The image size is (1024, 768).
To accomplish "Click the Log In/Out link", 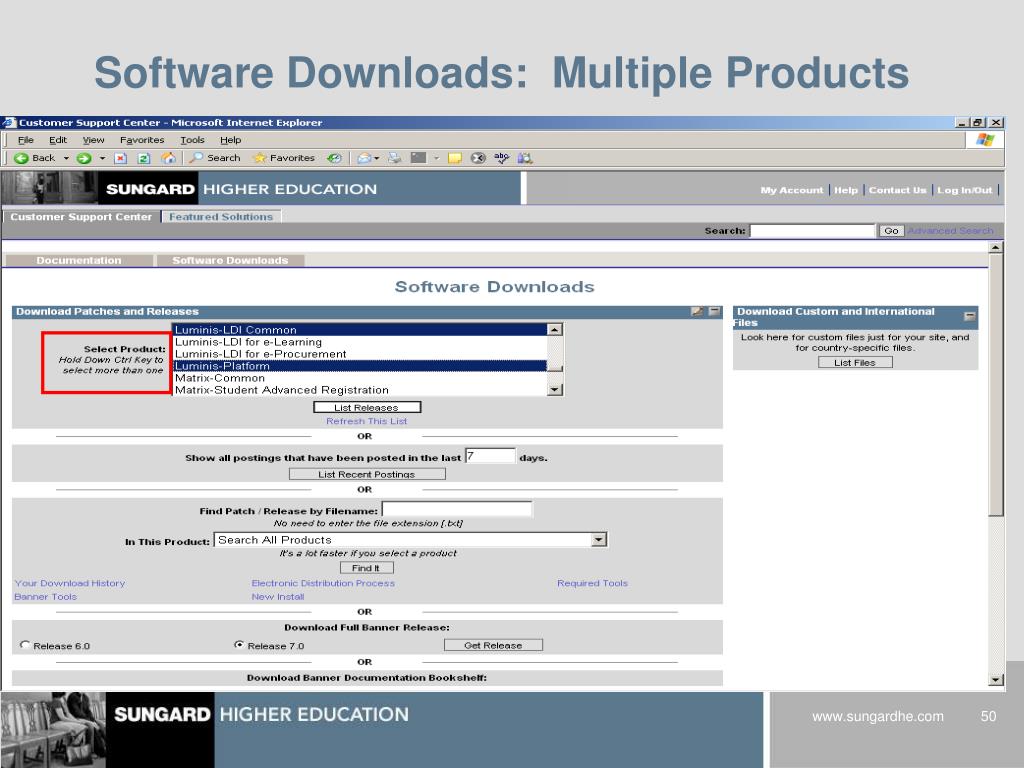I will [x=965, y=190].
